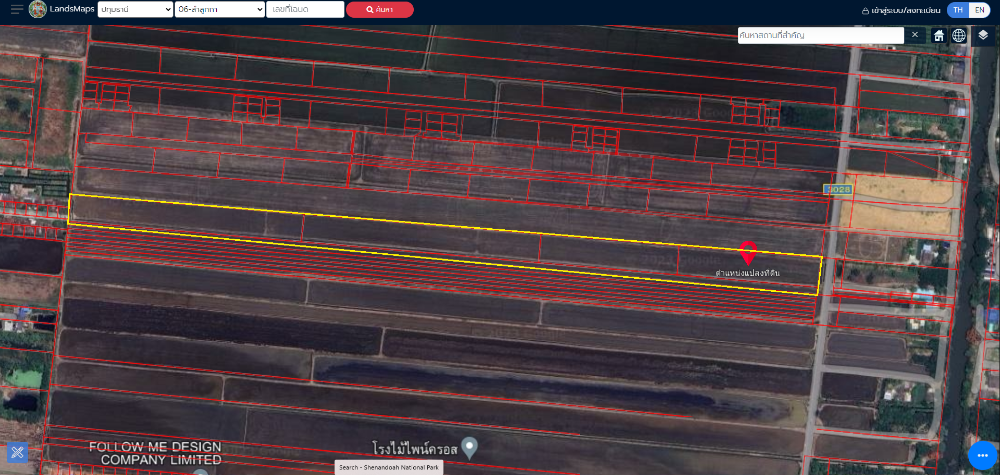Open the province dropdown showing ปทุมธานี
1000x475 pixels.
click(135, 10)
